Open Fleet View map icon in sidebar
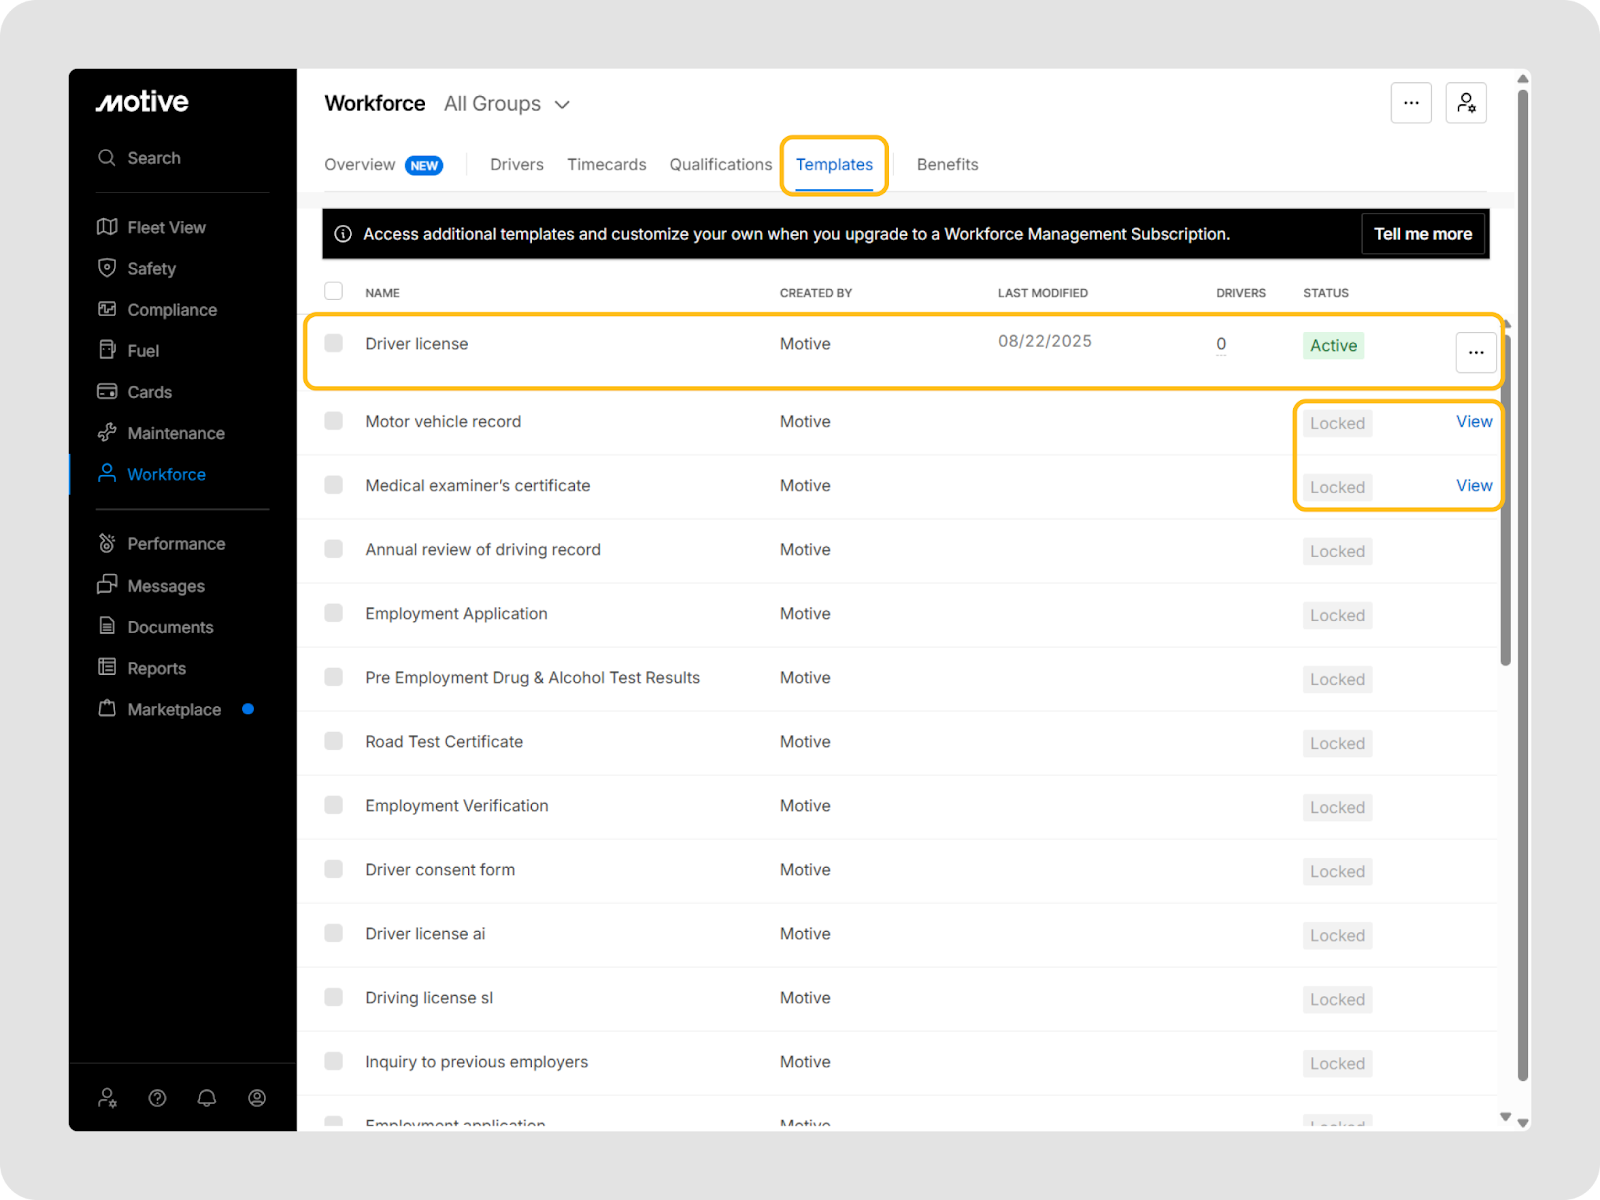This screenshot has width=1600, height=1200. point(107,227)
